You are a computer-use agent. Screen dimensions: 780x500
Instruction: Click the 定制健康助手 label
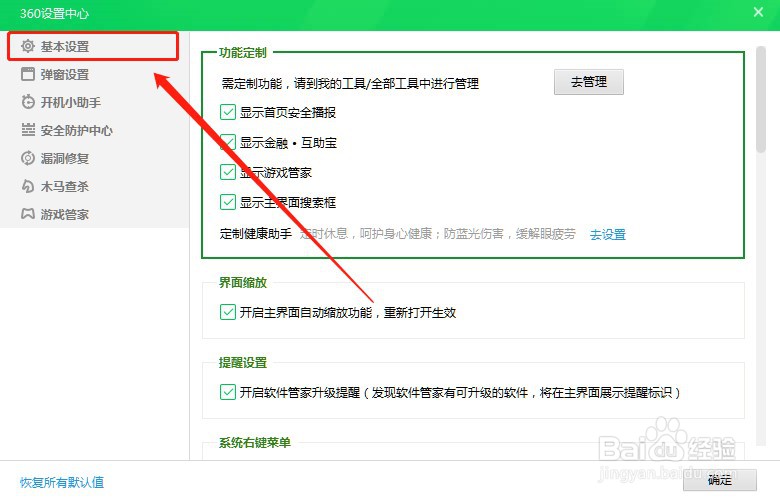pyautogui.click(x=256, y=233)
